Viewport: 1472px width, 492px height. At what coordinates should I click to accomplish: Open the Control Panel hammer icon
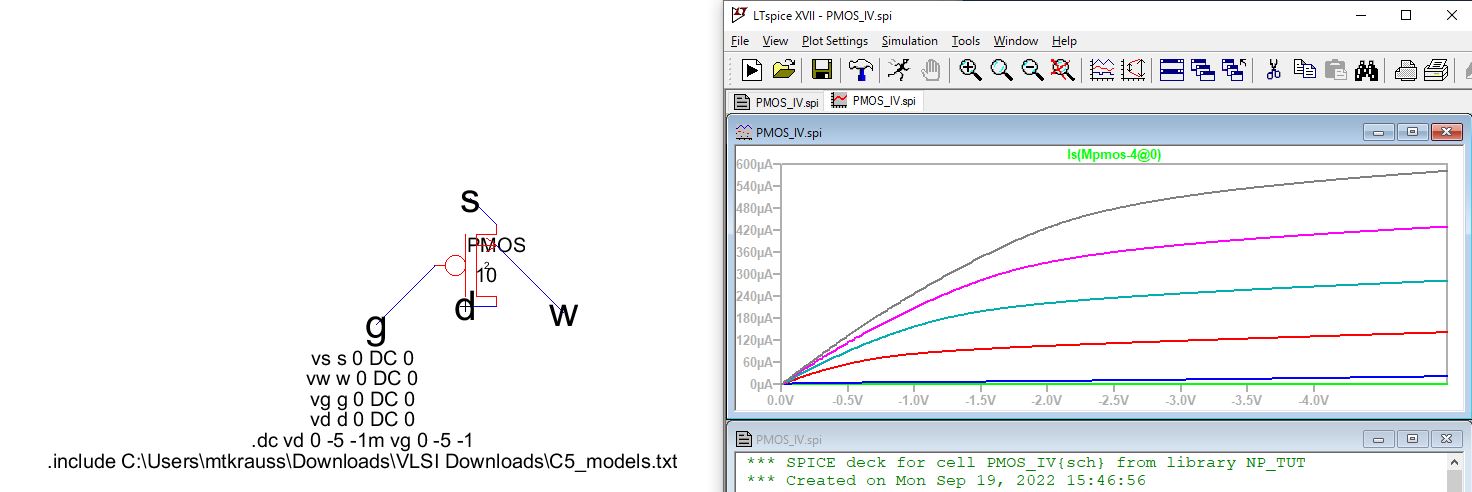[860, 69]
